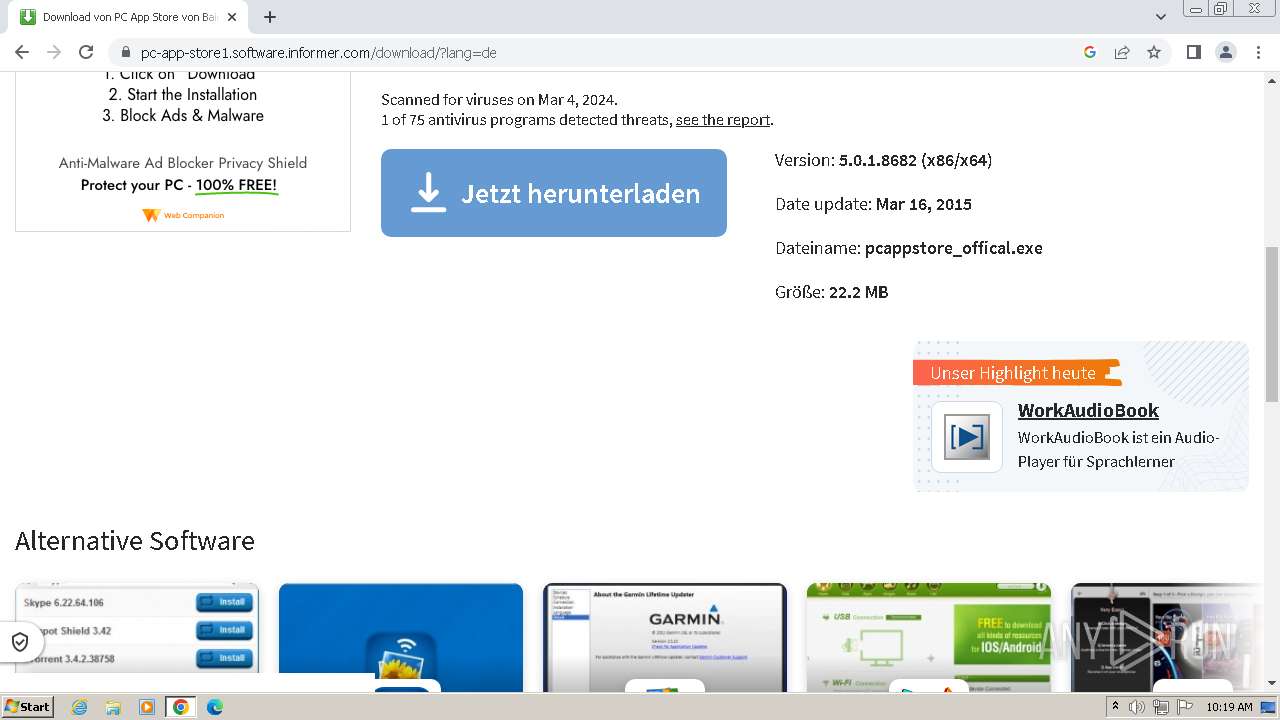Open the volume tray icon

click(x=1137, y=707)
